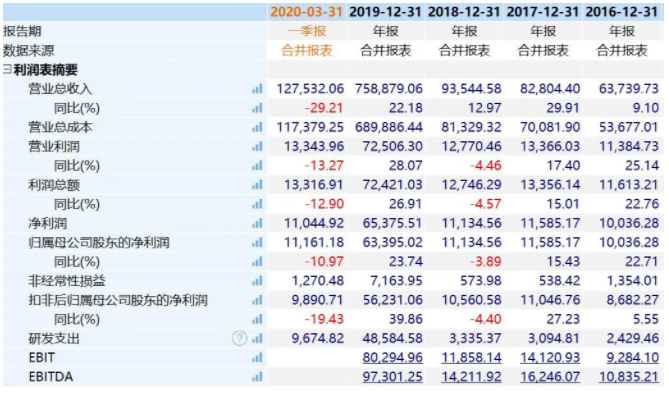Viewport: 669px width, 397px height.
Task: Open chart icon for 研发支出 row
Action: pyautogui.click(x=257, y=339)
